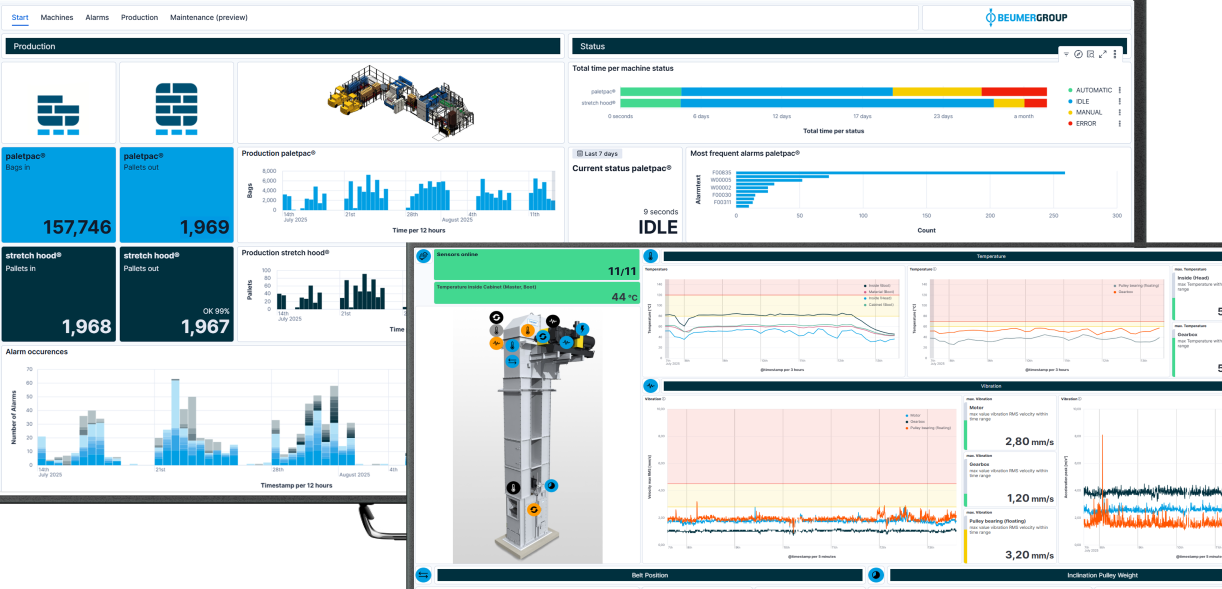Select the orange thermometer sensor marker
The image size is (1222, 589).
click(528, 330)
